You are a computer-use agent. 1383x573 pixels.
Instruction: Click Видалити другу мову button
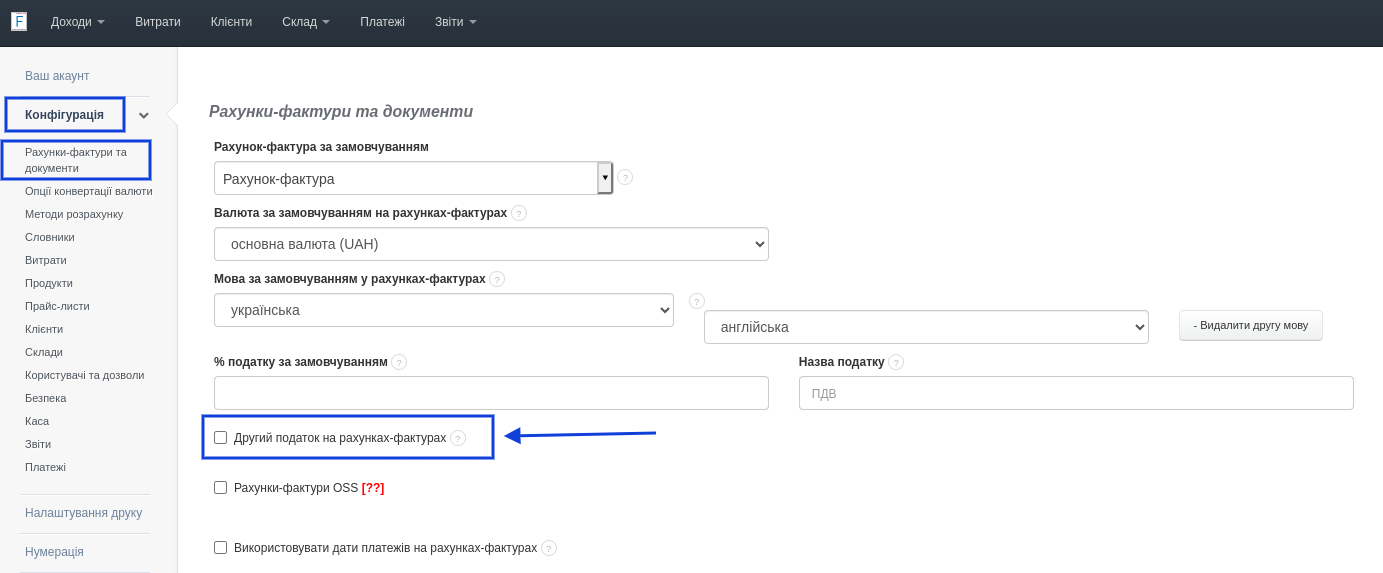[1250, 325]
